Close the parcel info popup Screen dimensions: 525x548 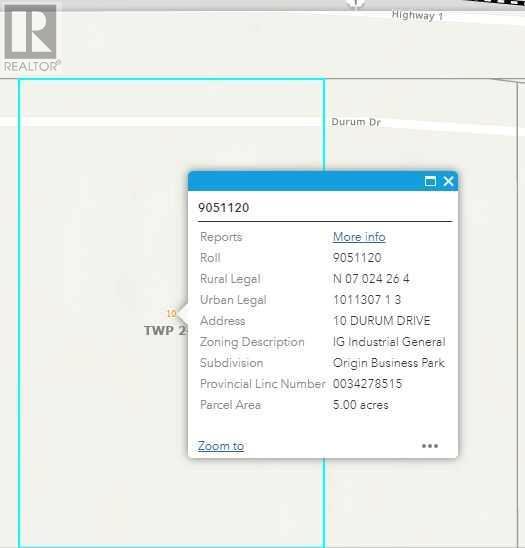pyautogui.click(x=448, y=181)
